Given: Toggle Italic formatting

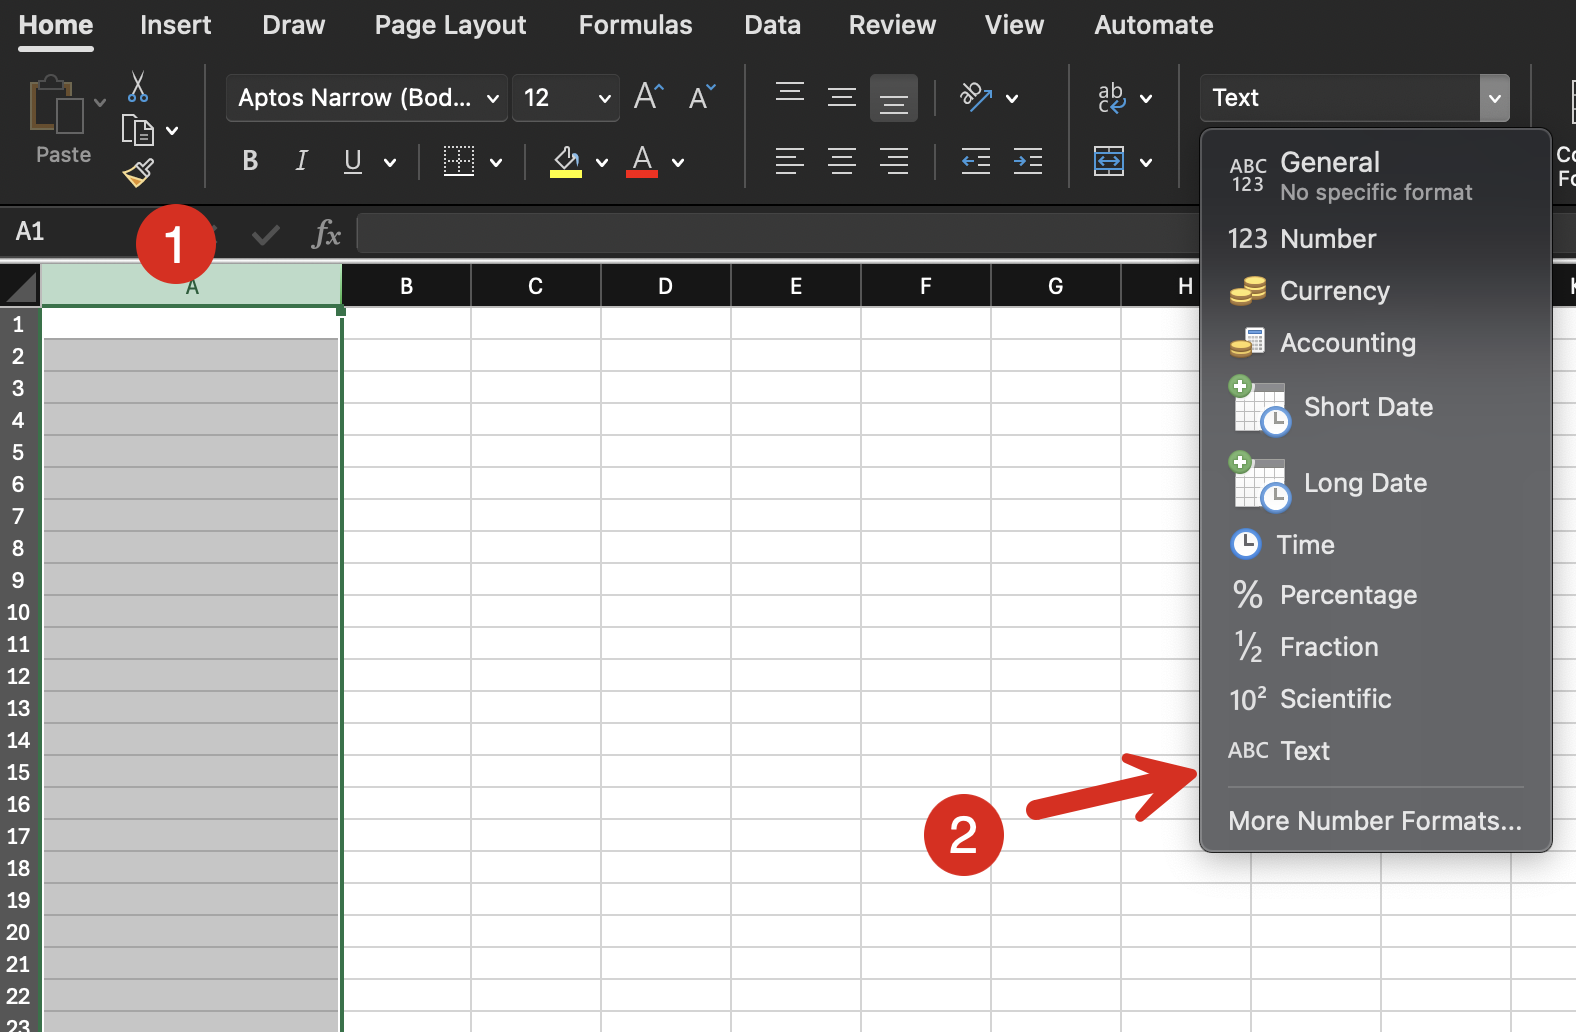Looking at the screenshot, I should point(301,161).
